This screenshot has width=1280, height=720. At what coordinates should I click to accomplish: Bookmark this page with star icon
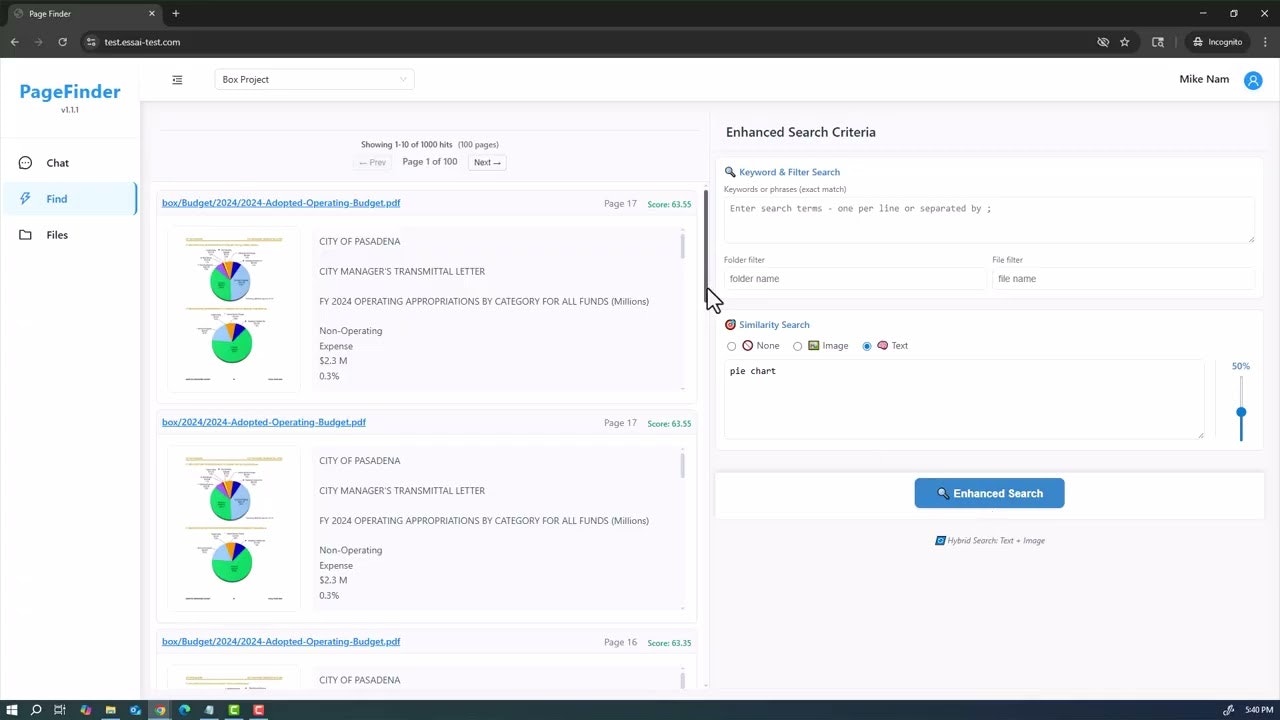click(1125, 42)
